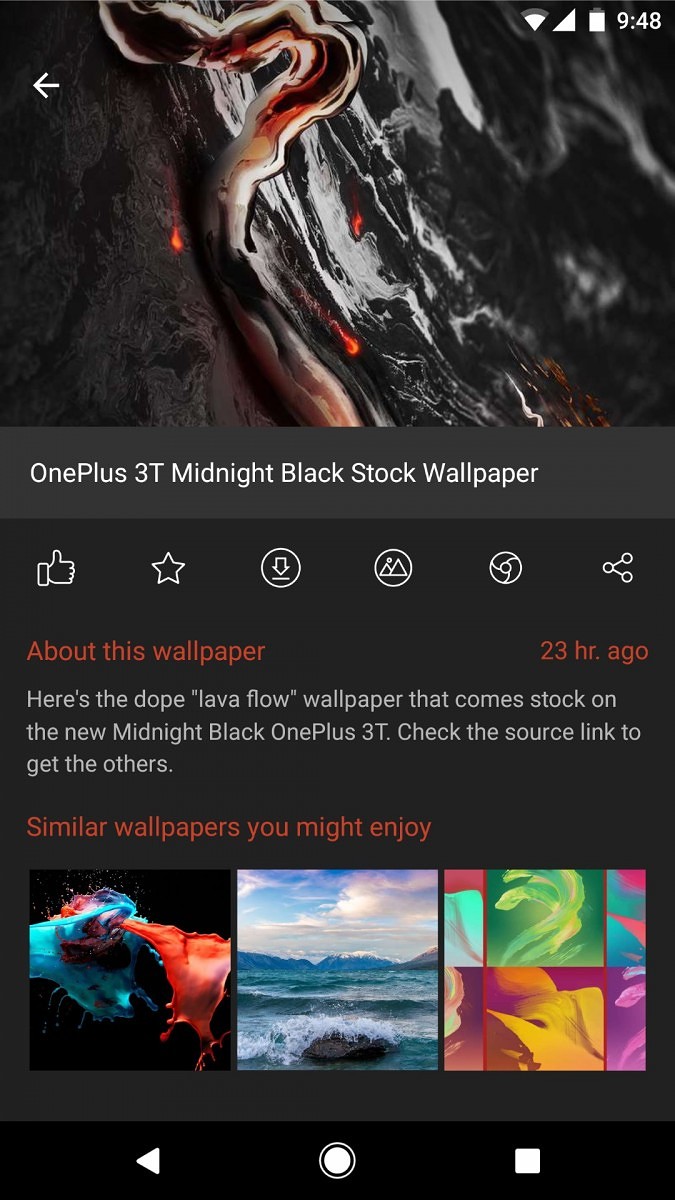Tap Similar wallpapers you might enjoy heading
Screen dimensions: 675x1200
pyautogui.click(x=229, y=828)
